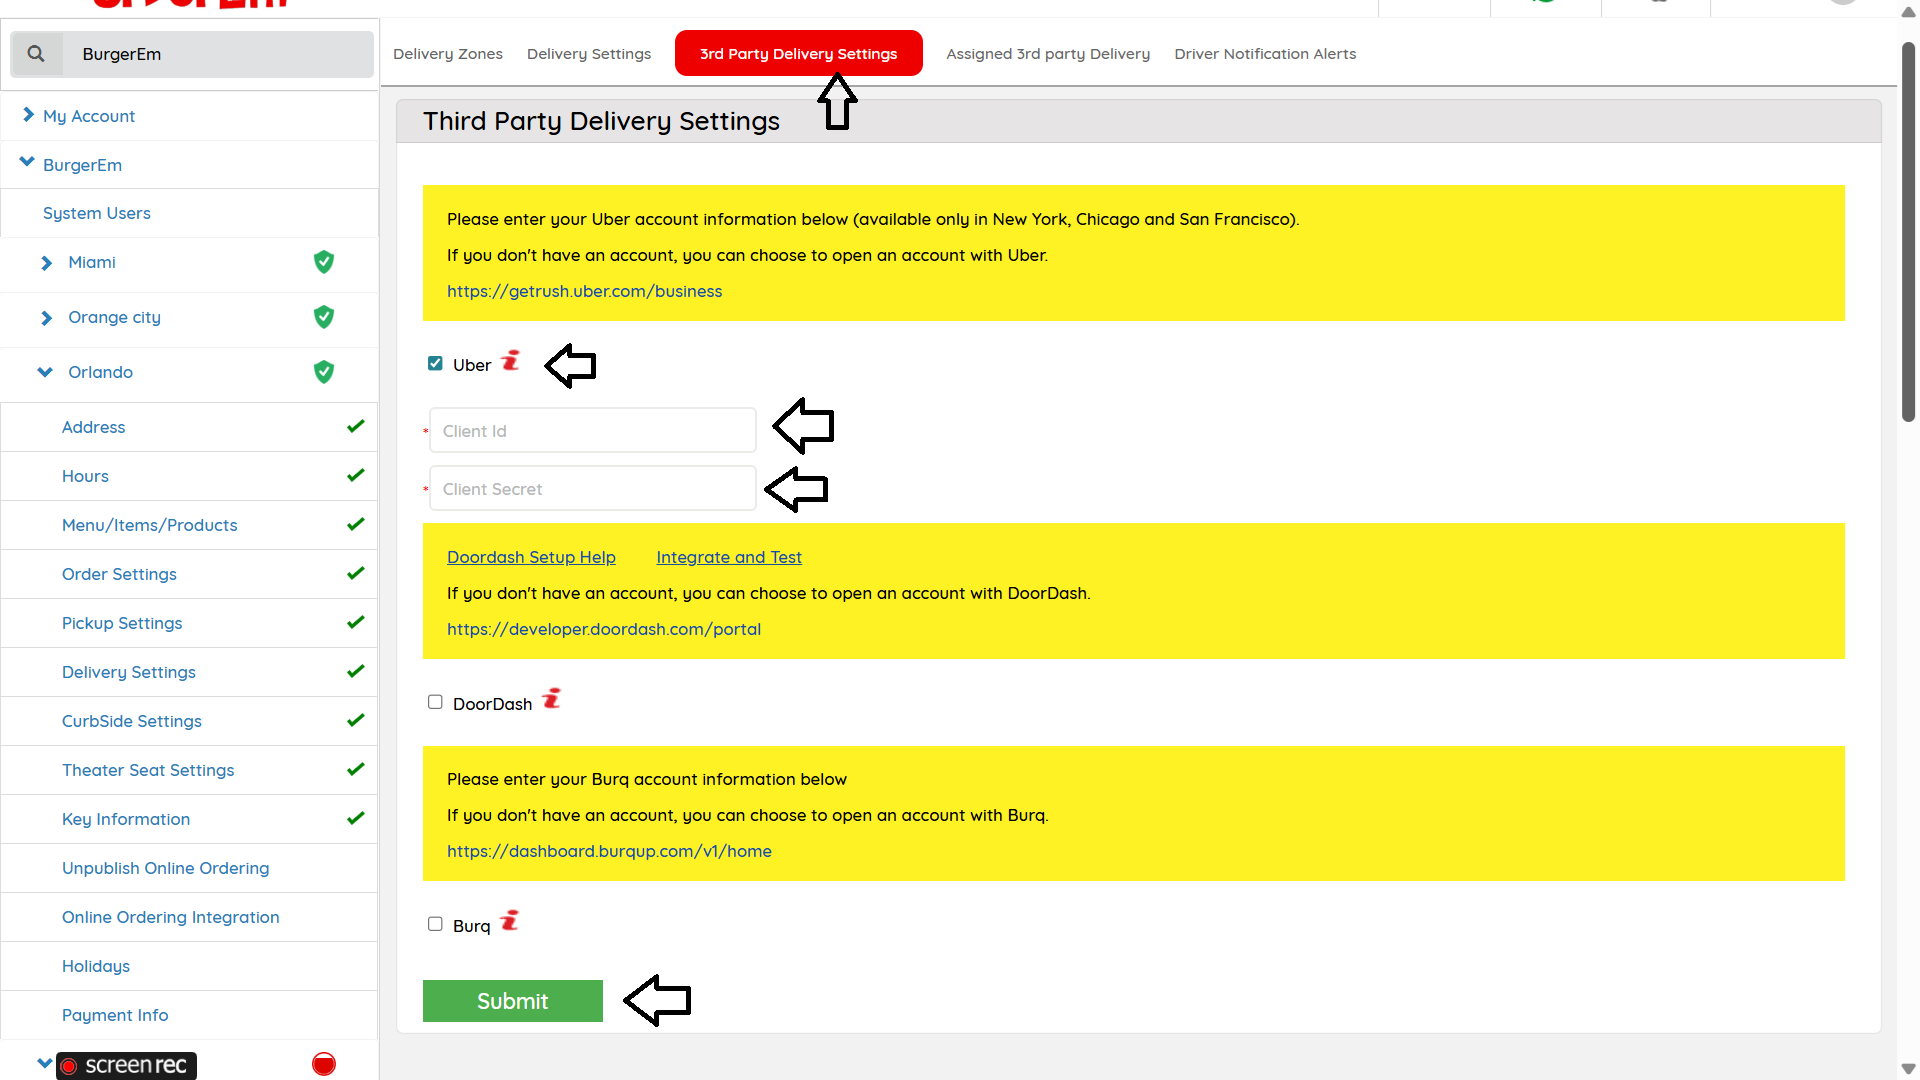1920x1080 pixels.
Task: Click Miami green shield icon
Action: (x=324, y=262)
